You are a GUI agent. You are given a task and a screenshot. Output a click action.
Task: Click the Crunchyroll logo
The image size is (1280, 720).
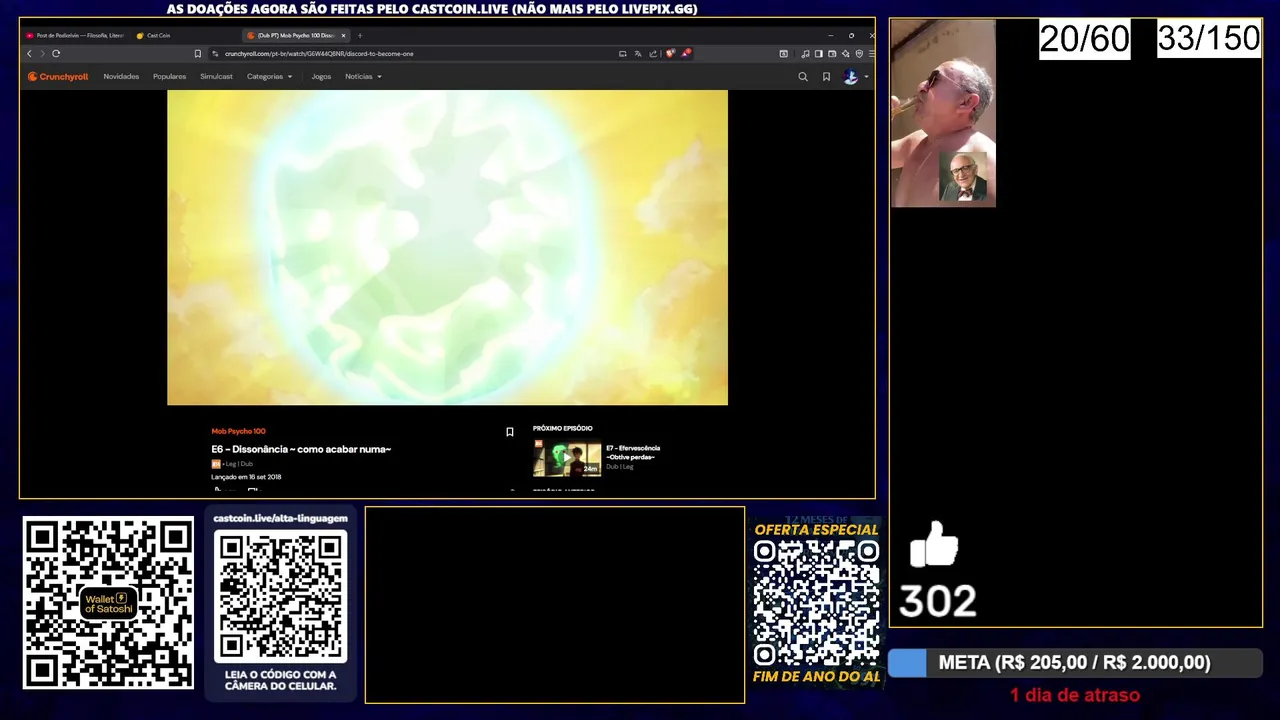pyautogui.click(x=58, y=77)
